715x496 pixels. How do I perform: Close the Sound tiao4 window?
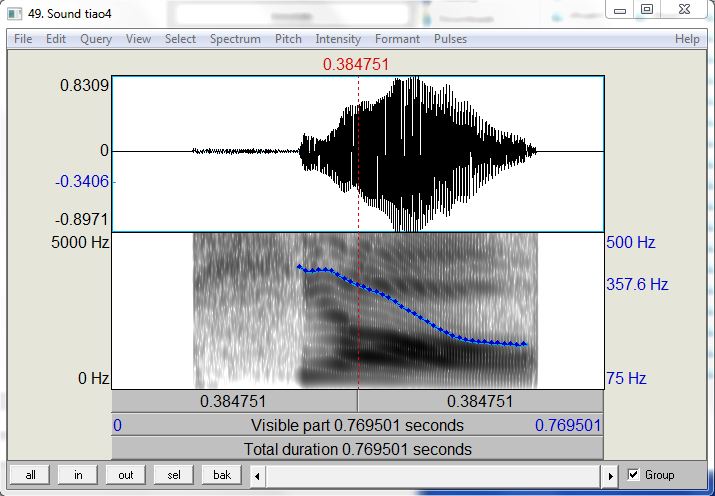[684, 10]
